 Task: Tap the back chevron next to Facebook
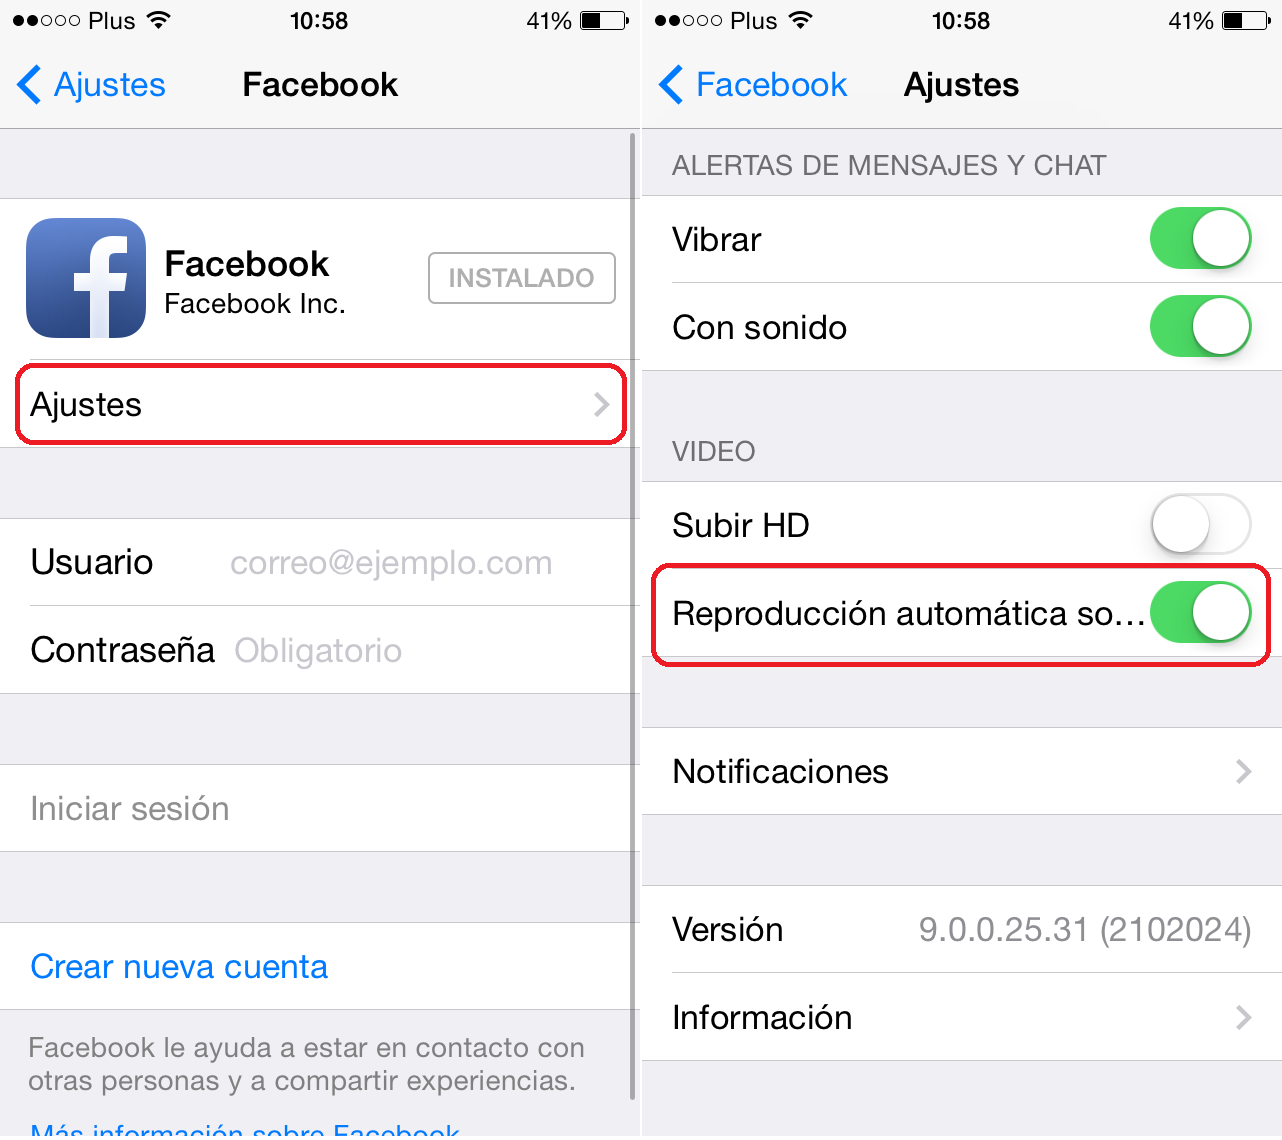coord(671,85)
